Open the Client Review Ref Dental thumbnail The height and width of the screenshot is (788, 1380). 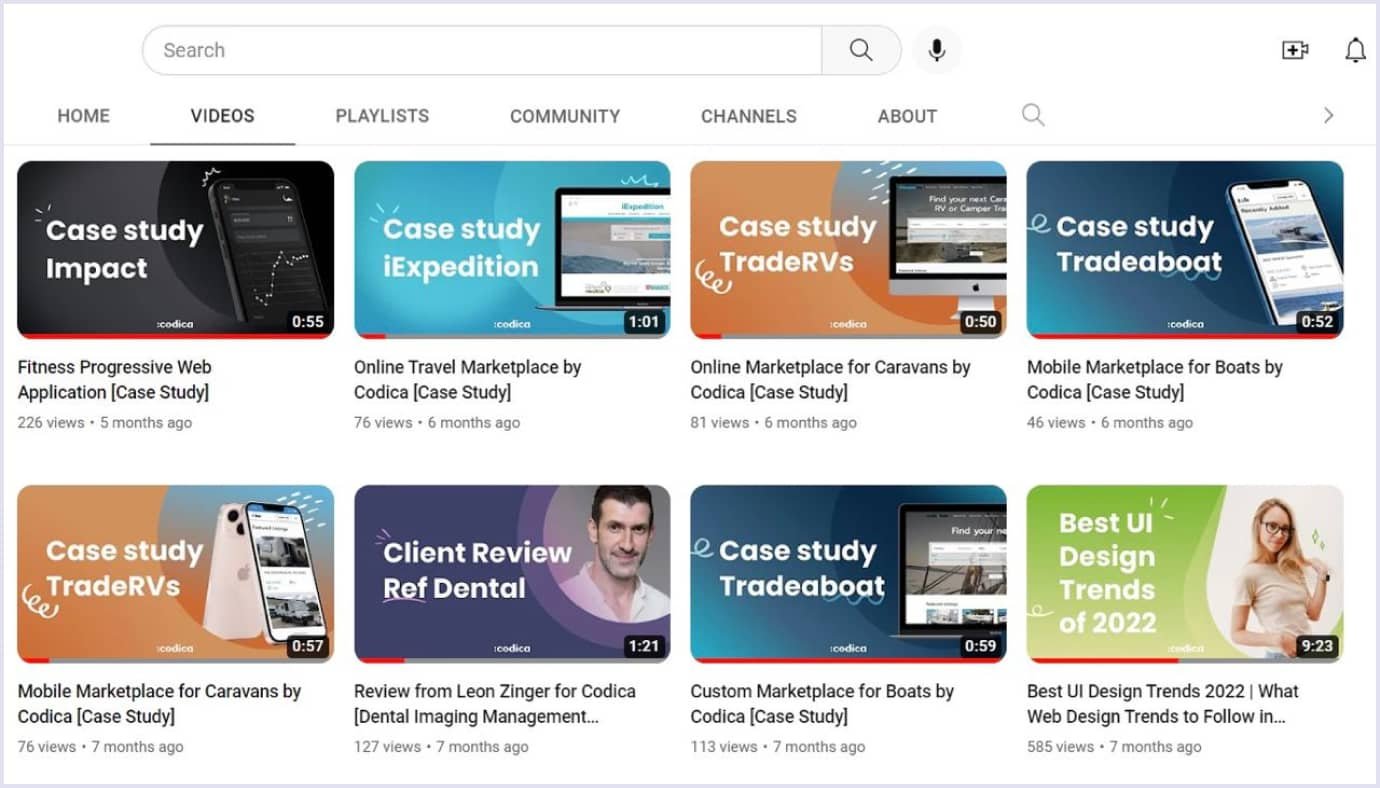point(512,574)
